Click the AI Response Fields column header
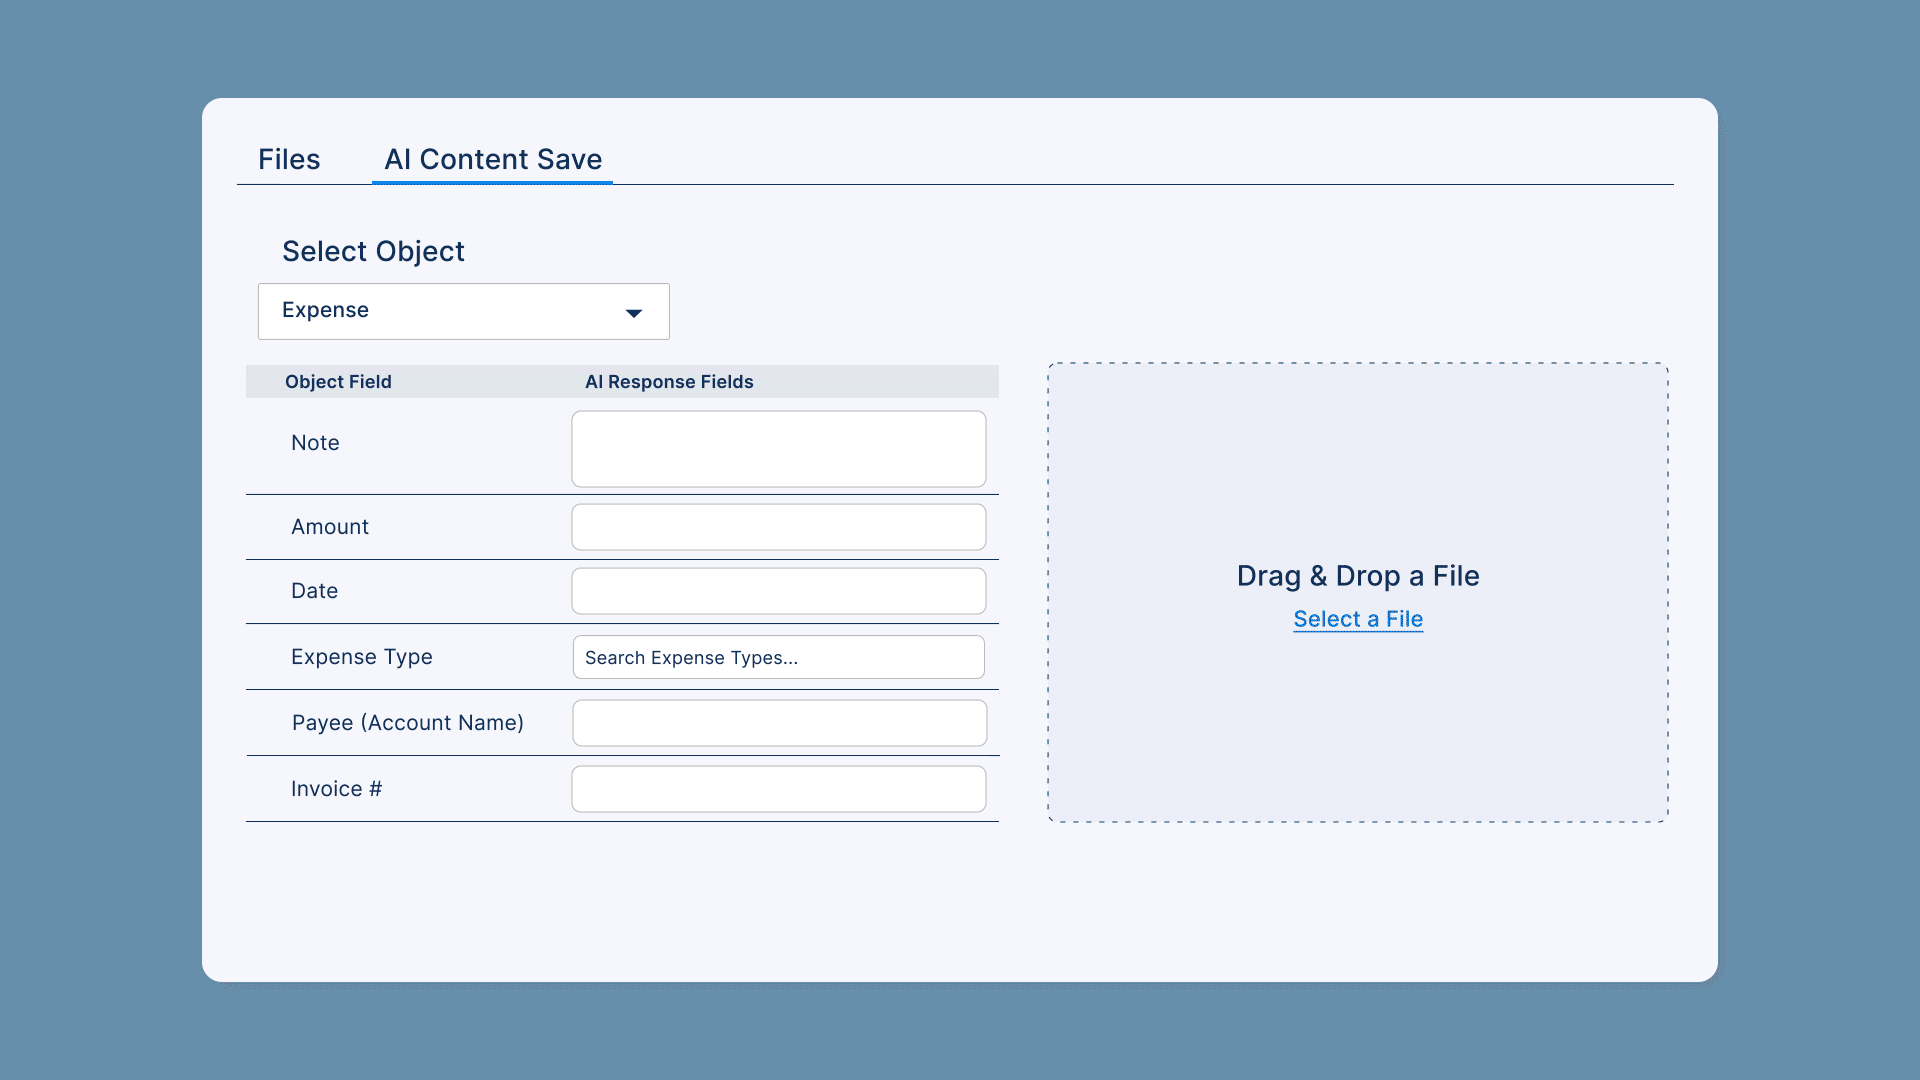This screenshot has width=1920, height=1080. pos(669,382)
